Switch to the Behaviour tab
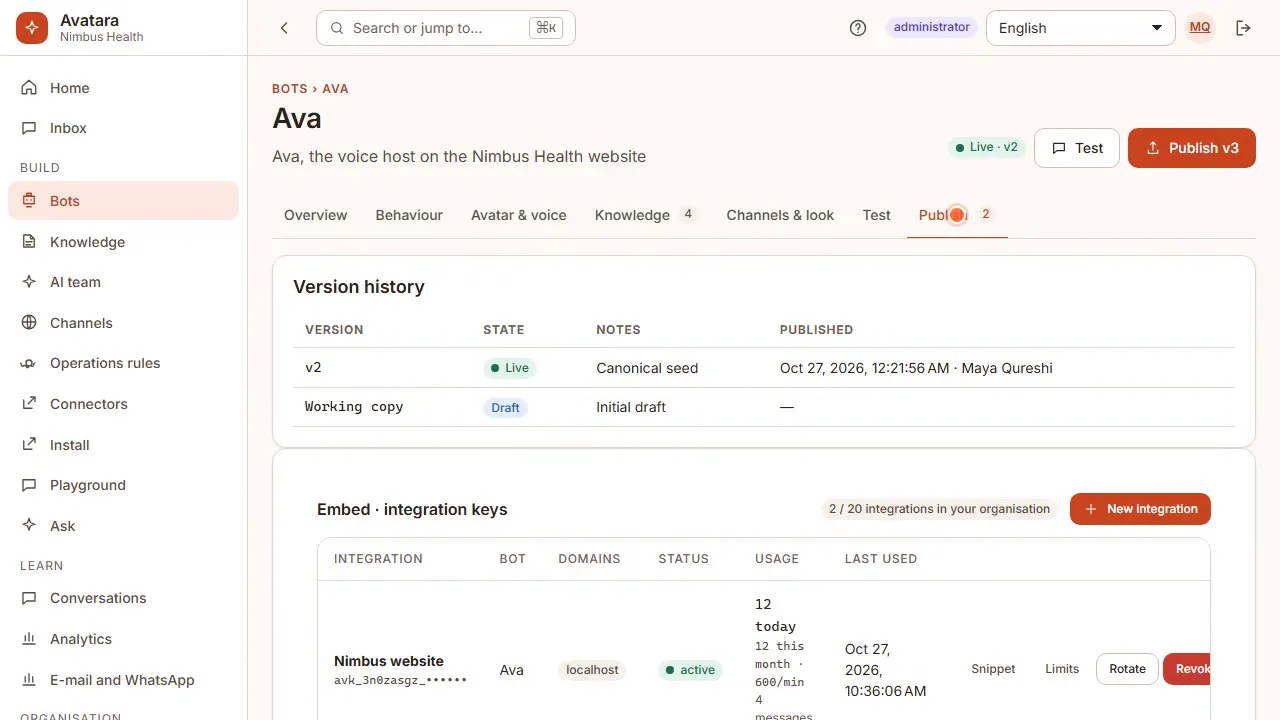The width and height of the screenshot is (1280, 720). (x=409, y=215)
